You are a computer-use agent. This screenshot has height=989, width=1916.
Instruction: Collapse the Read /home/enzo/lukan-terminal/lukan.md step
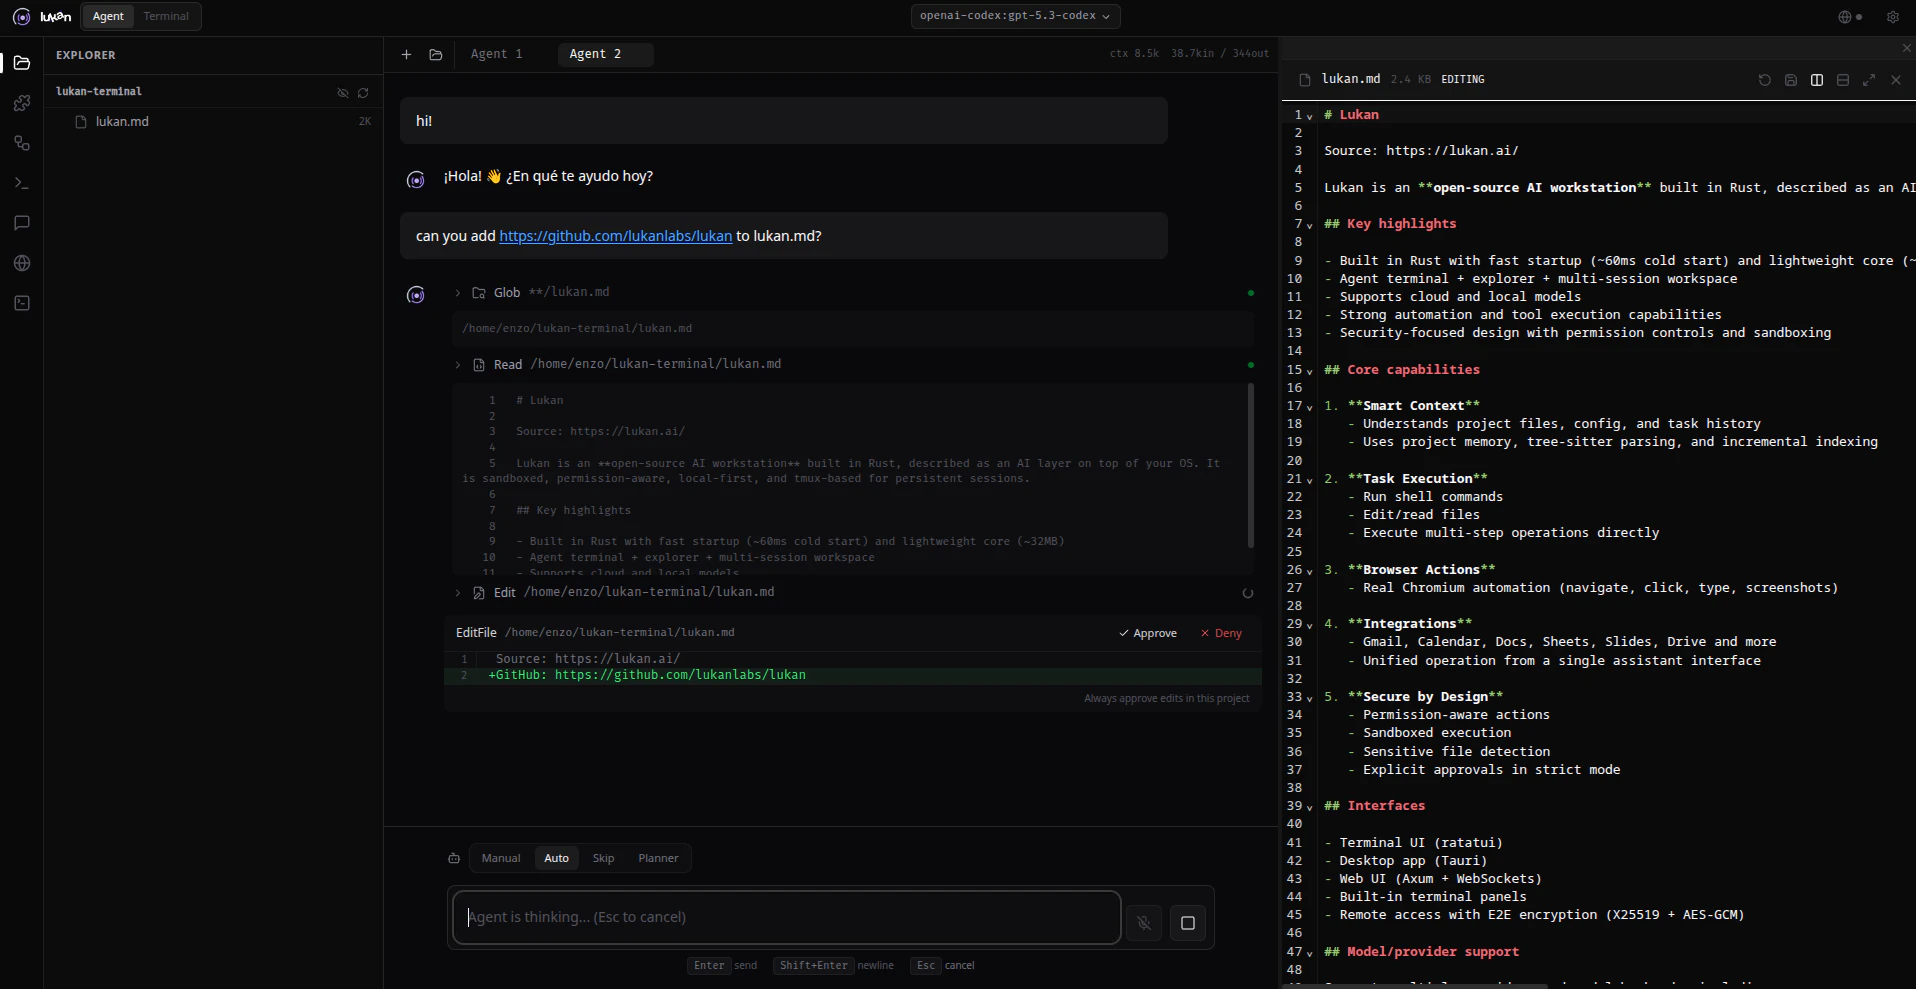(x=458, y=364)
